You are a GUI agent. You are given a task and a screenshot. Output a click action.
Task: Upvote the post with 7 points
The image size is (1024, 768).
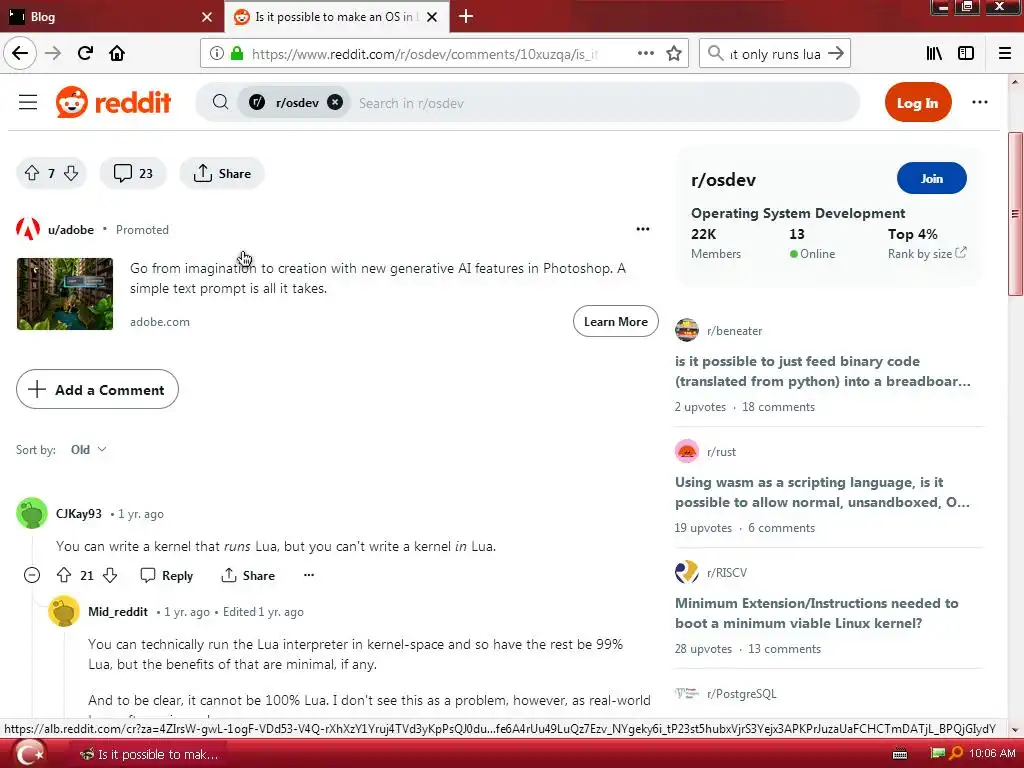tap(32, 173)
